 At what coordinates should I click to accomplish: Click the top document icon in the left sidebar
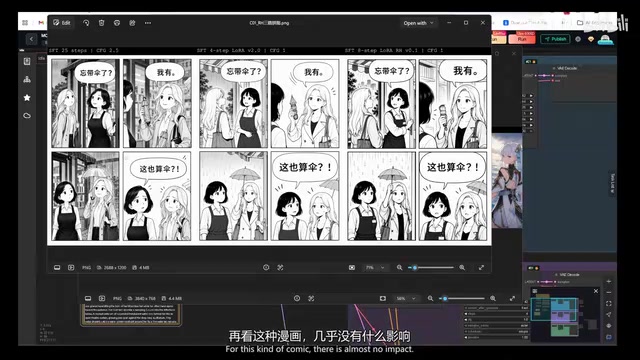[27, 61]
